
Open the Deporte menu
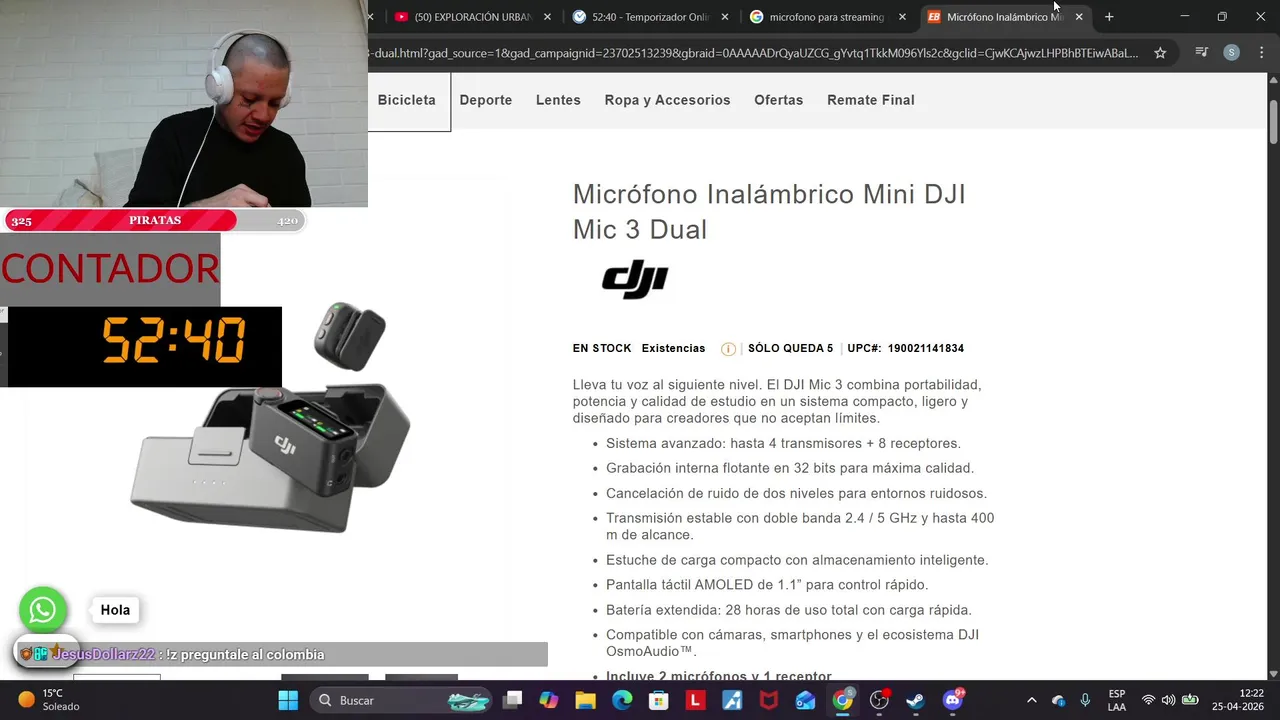click(x=486, y=100)
